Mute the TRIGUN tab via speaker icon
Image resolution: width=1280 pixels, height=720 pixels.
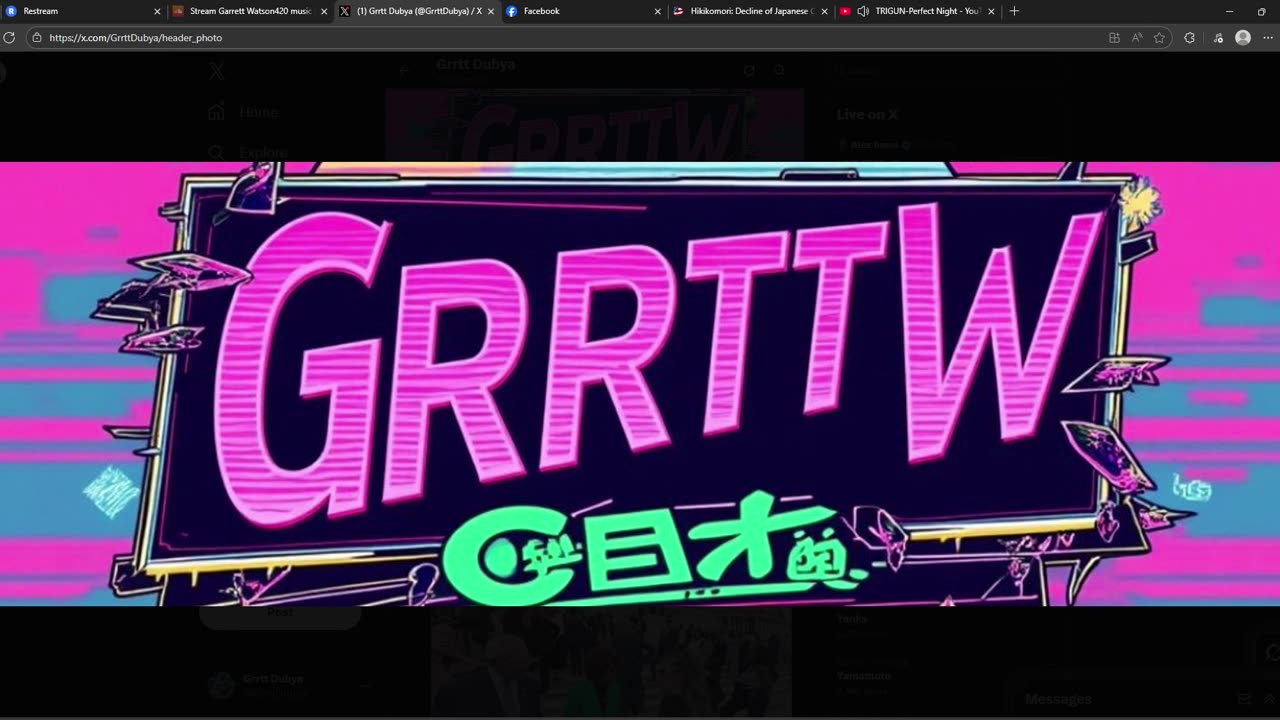click(x=862, y=11)
